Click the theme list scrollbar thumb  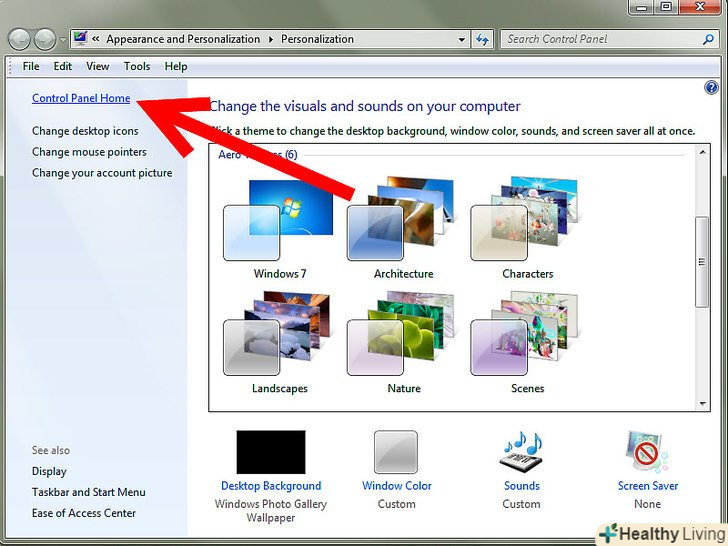(x=702, y=262)
